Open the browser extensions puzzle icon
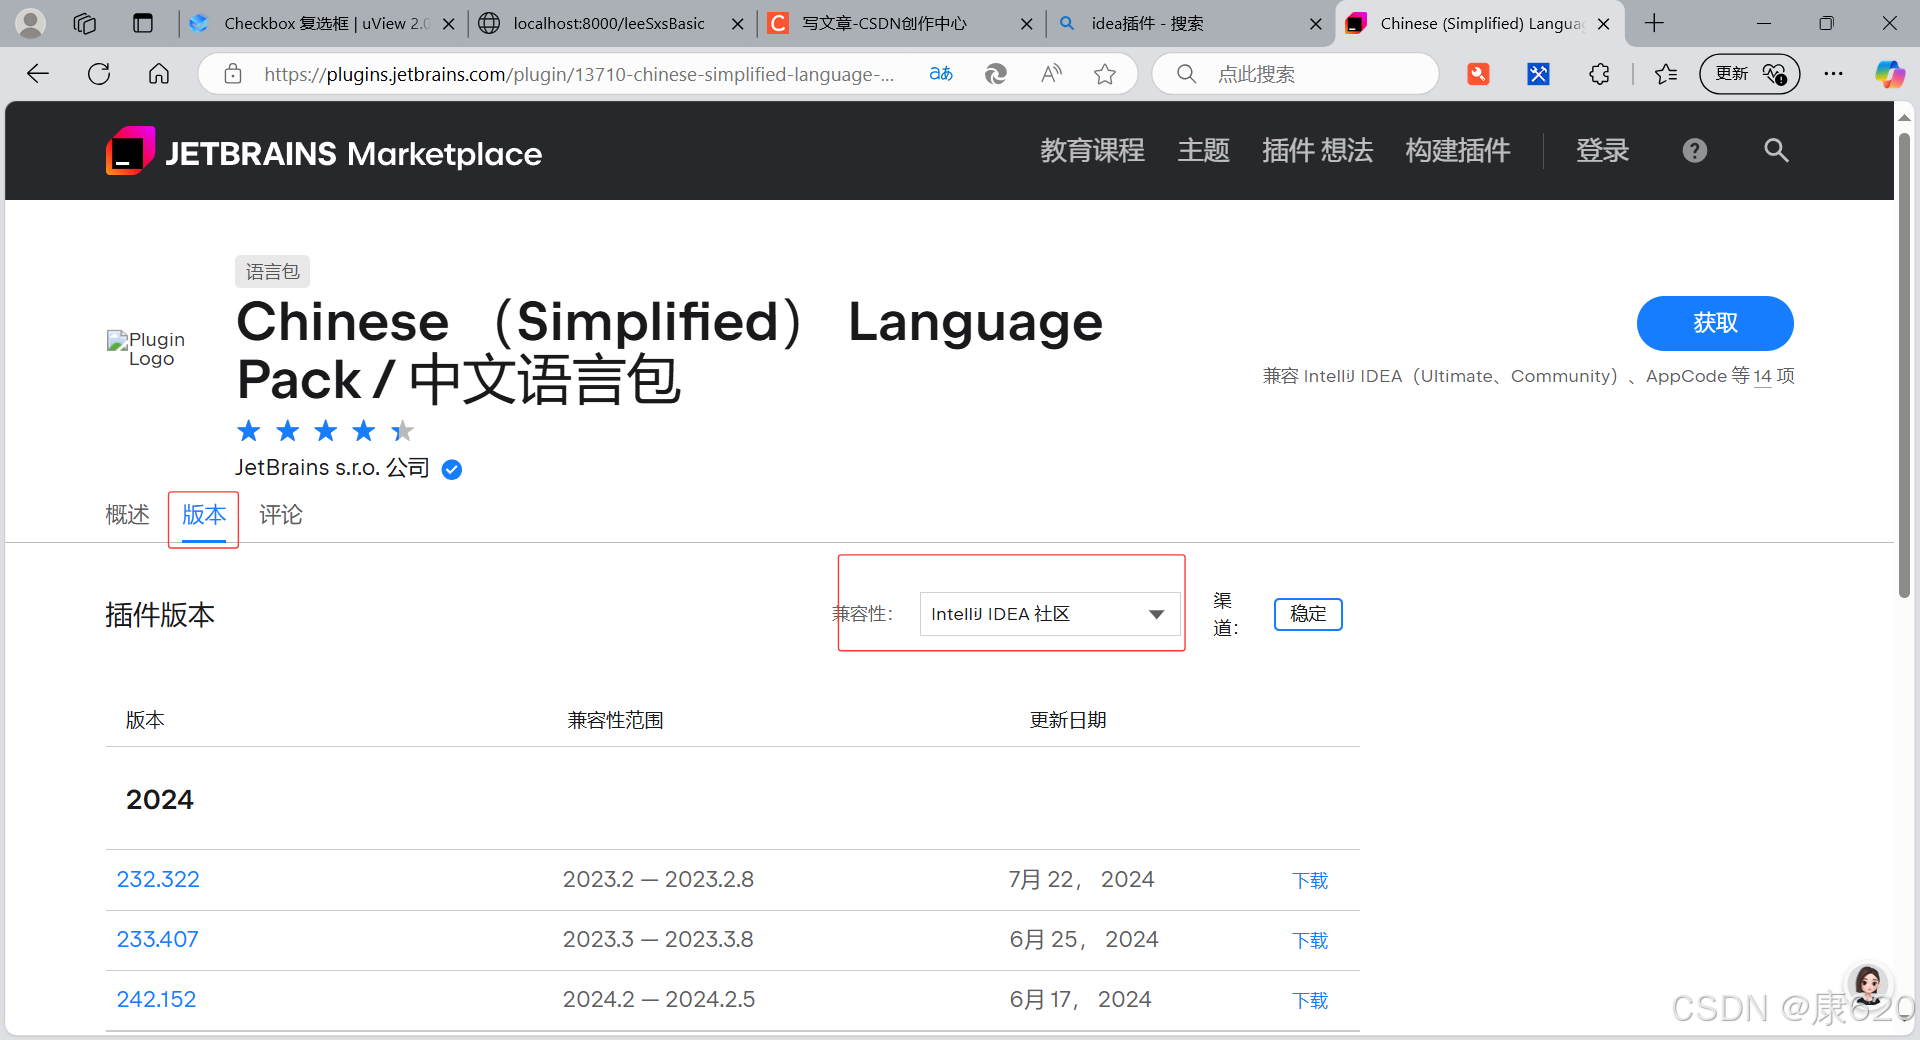Viewport: 1920px width, 1040px height. (x=1599, y=74)
